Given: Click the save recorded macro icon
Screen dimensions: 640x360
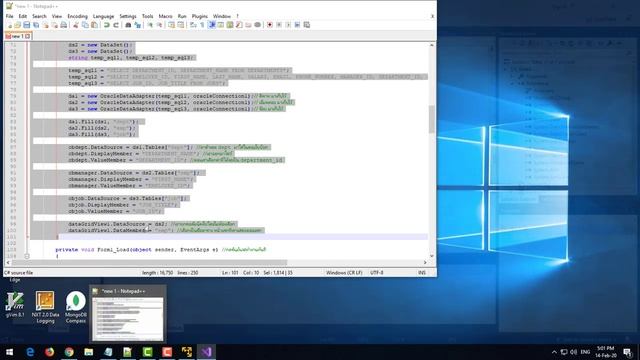Looking at the screenshot, I should coord(307,25).
